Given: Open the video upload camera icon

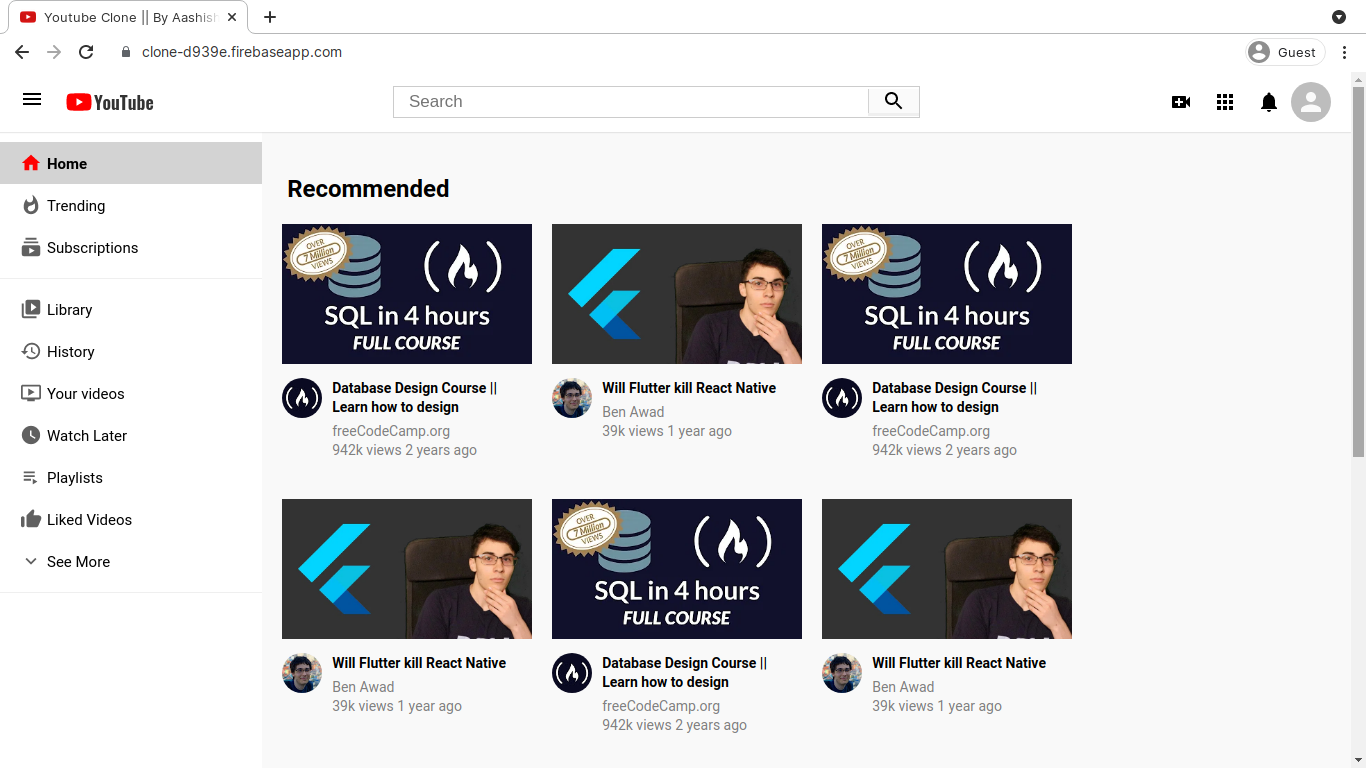Looking at the screenshot, I should click(x=1181, y=101).
